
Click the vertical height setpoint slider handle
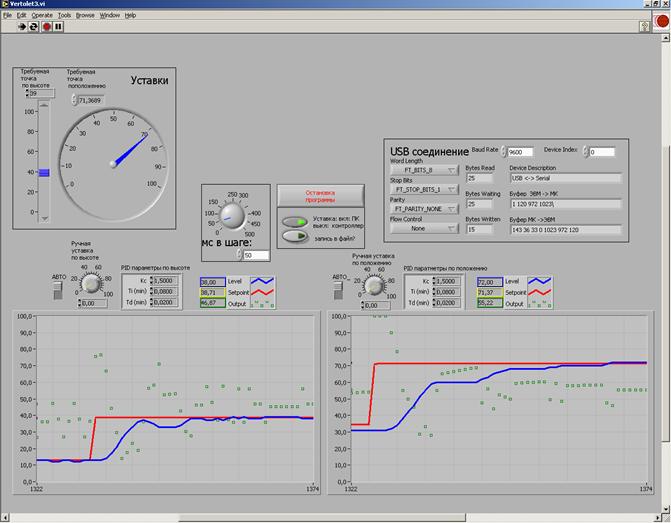coord(44,172)
